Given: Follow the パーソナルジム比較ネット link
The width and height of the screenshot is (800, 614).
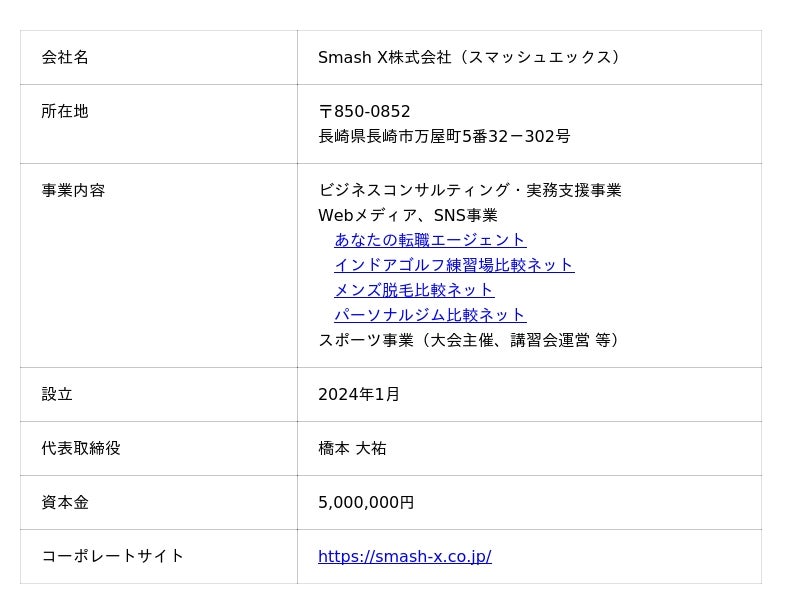Looking at the screenshot, I should pyautogui.click(x=430, y=315).
